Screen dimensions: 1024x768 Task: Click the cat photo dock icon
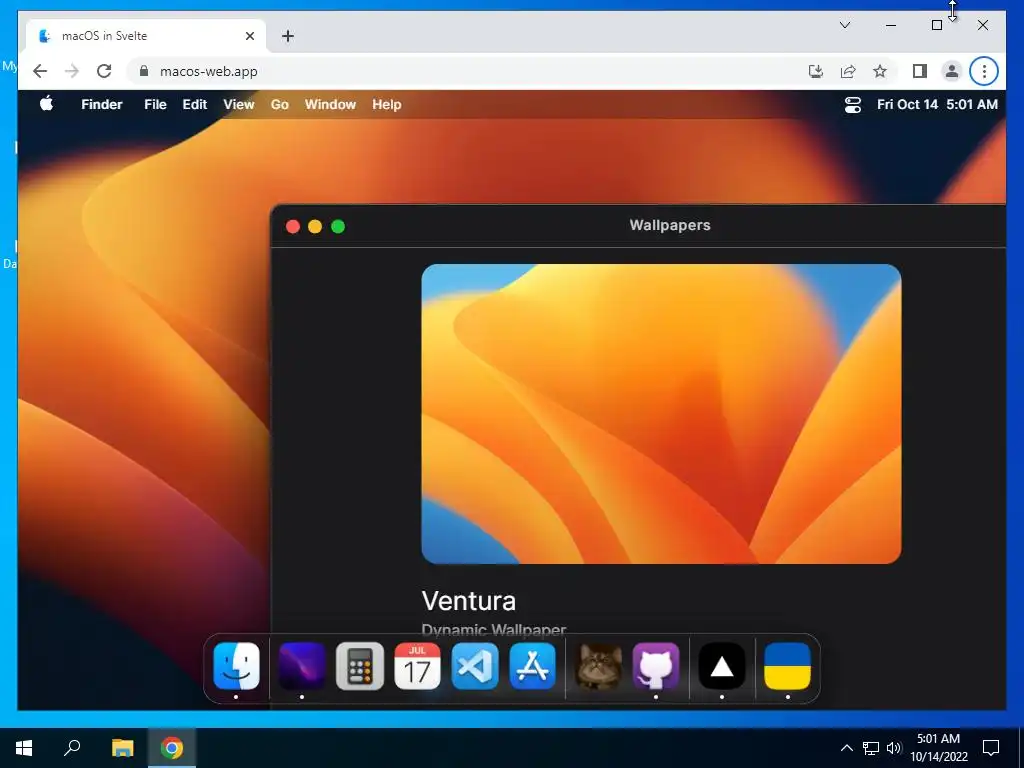click(x=598, y=666)
